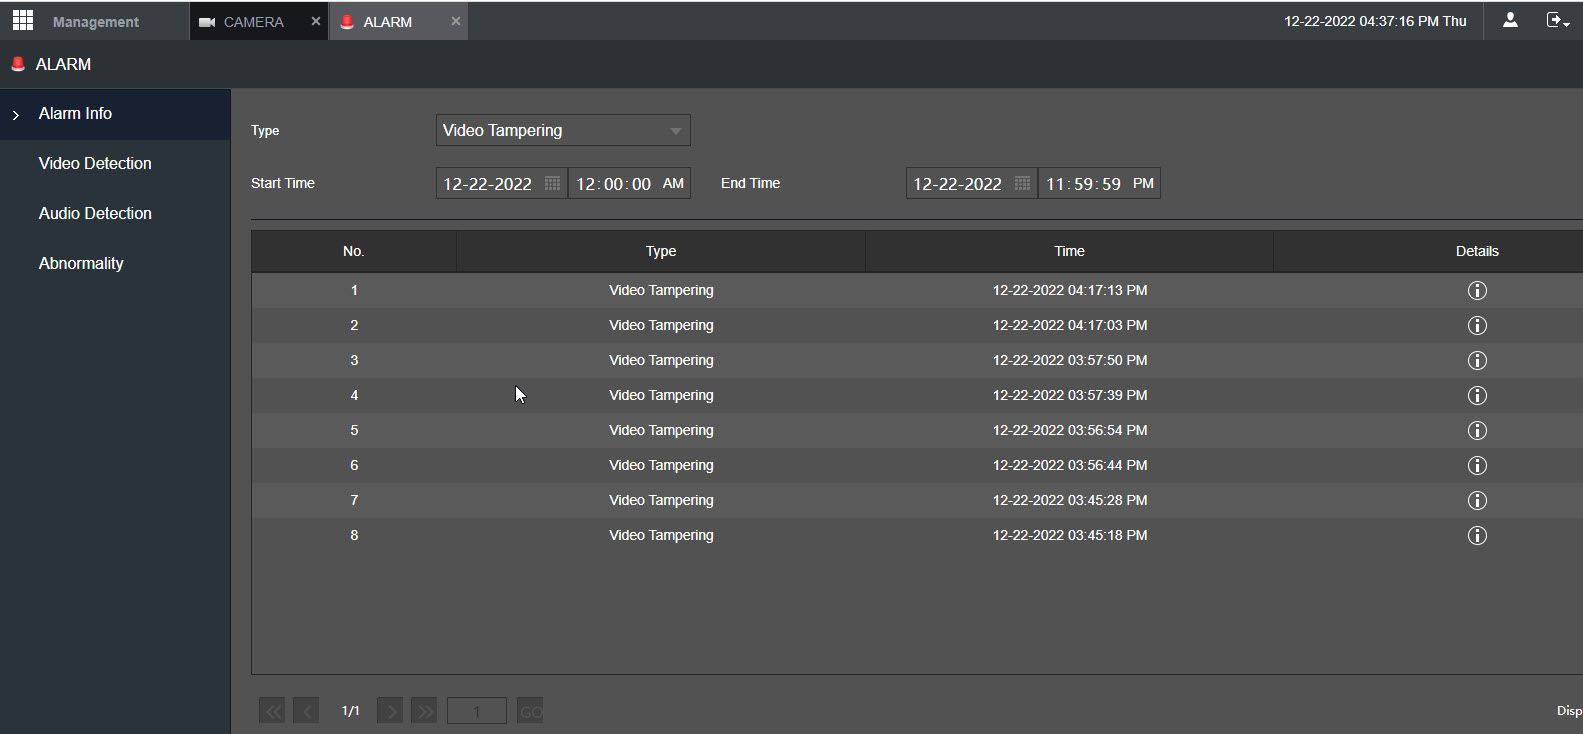1583x734 pixels.
Task: Toggle AM/PM on the End Time field
Action: coord(1143,183)
